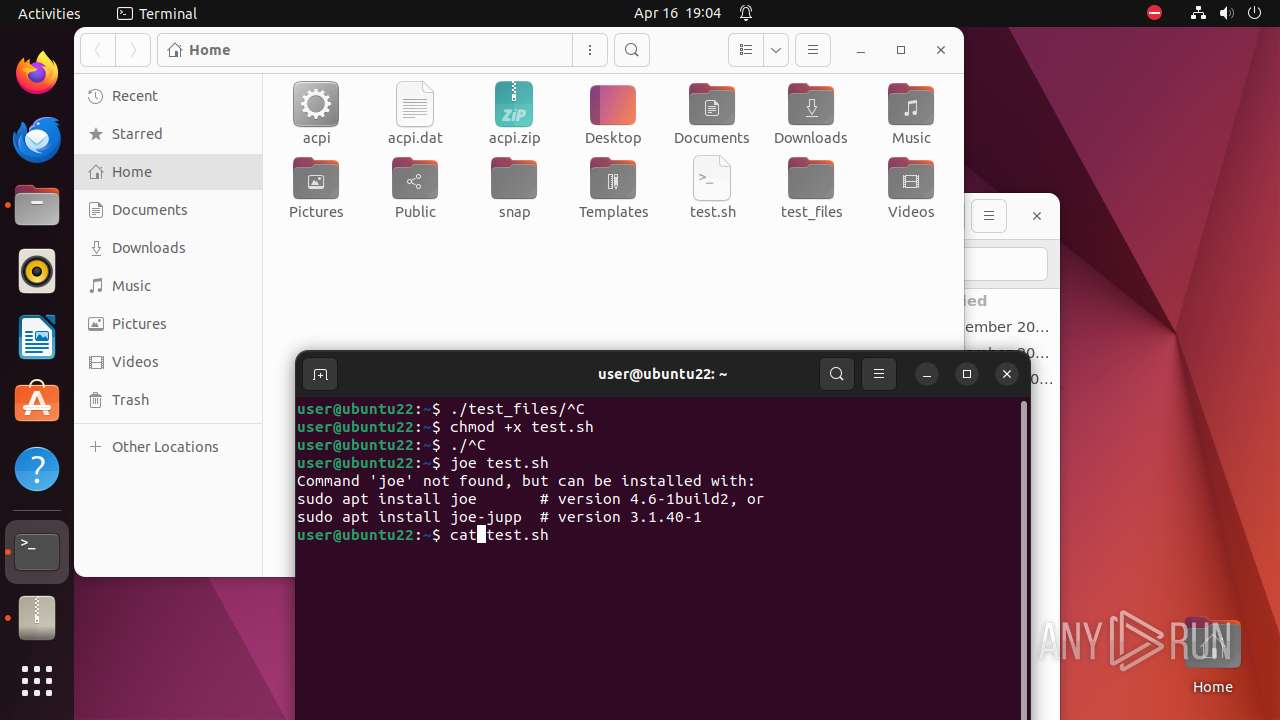1280x720 pixels.
Task: Select the Public folder icon
Action: coord(415,188)
